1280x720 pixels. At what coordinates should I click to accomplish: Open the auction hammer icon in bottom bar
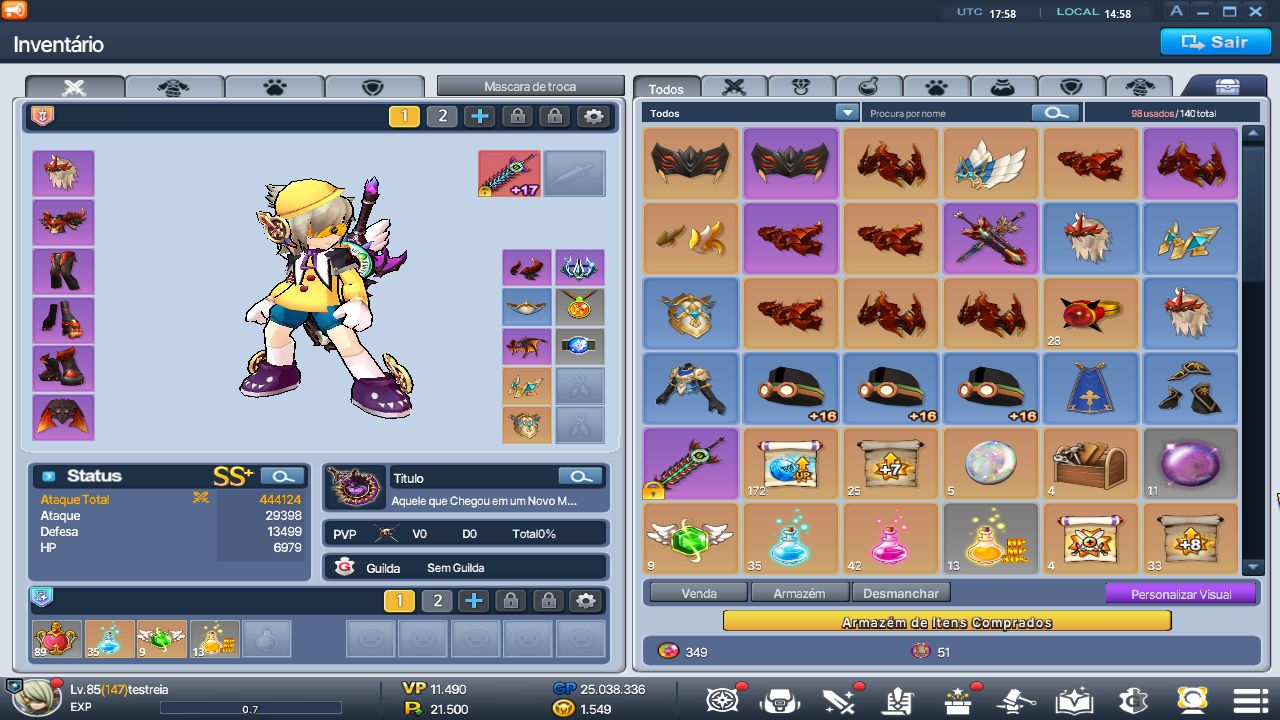coord(1015,699)
